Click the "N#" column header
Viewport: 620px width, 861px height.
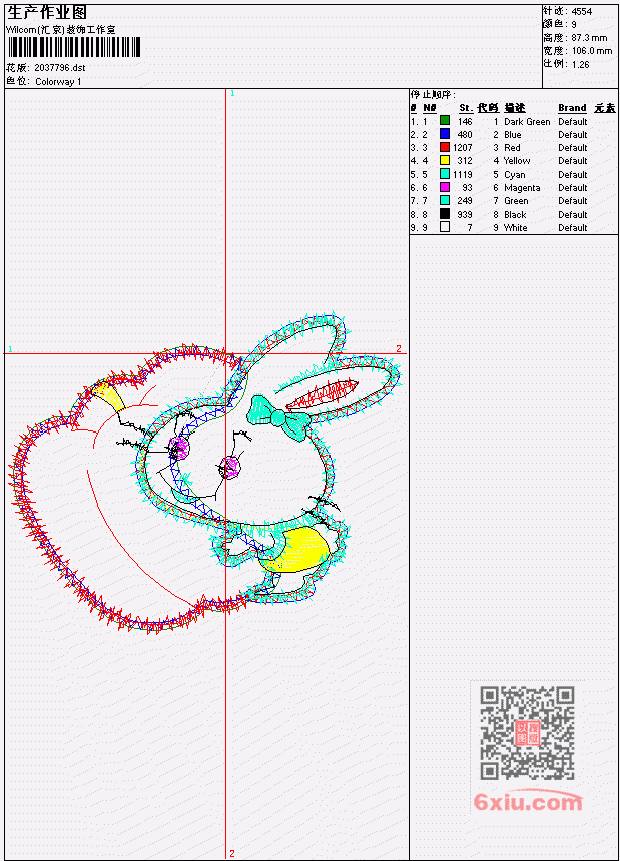pyautogui.click(x=429, y=108)
